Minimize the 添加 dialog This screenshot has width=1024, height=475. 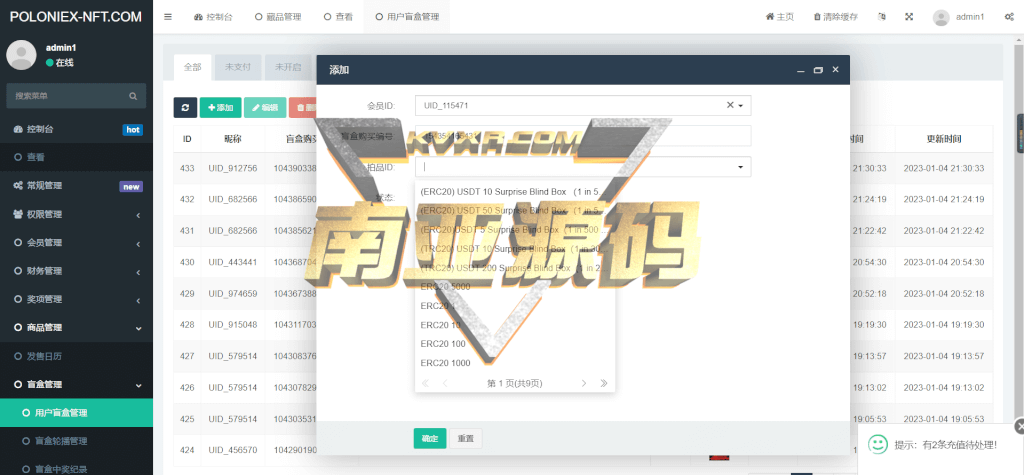[x=800, y=70]
